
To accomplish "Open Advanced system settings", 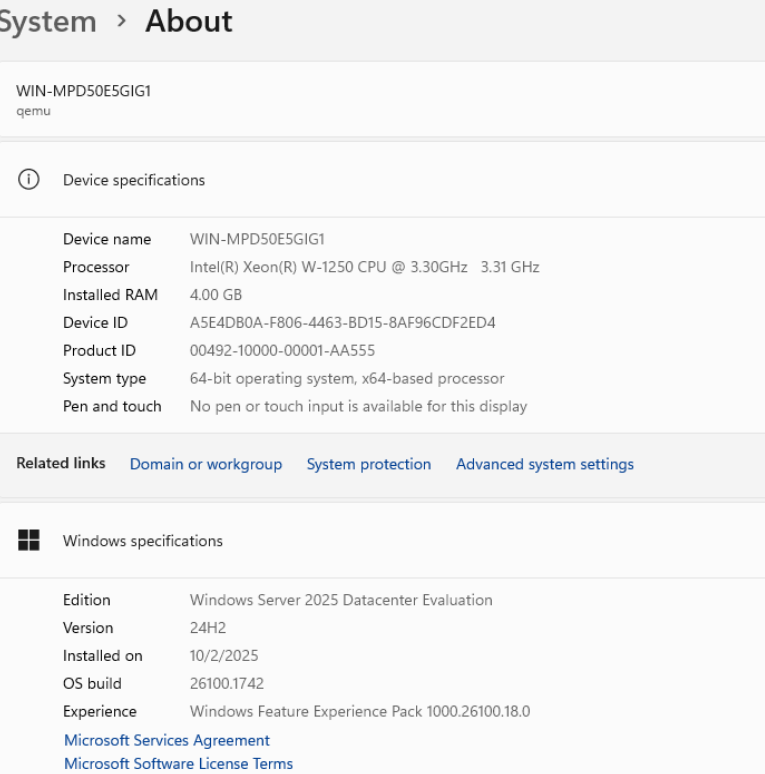I will [x=545, y=464].
